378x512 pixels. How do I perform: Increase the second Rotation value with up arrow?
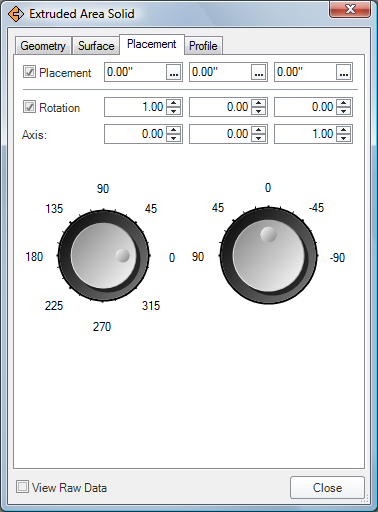pos(259,103)
